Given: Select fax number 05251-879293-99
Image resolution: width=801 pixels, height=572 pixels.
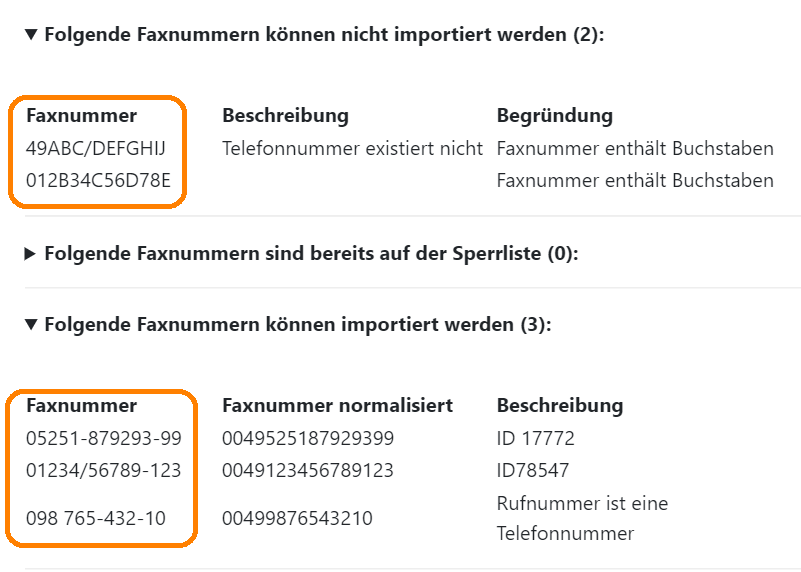Looking at the screenshot, I should tap(104, 438).
